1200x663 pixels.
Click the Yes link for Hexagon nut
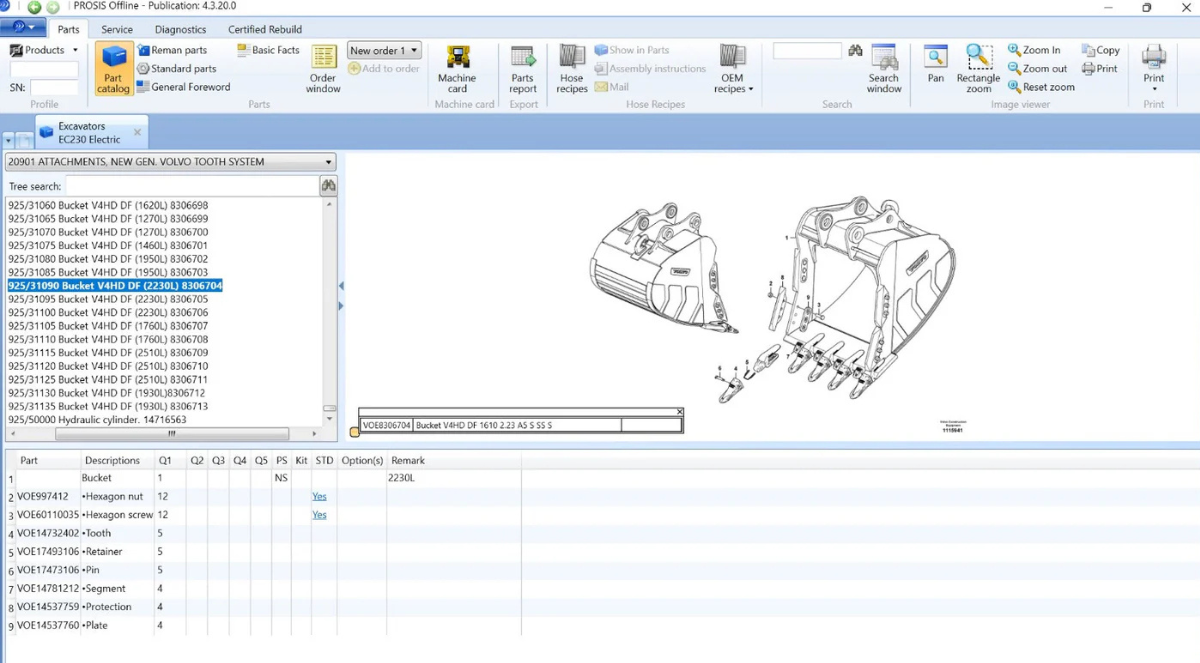(x=319, y=496)
